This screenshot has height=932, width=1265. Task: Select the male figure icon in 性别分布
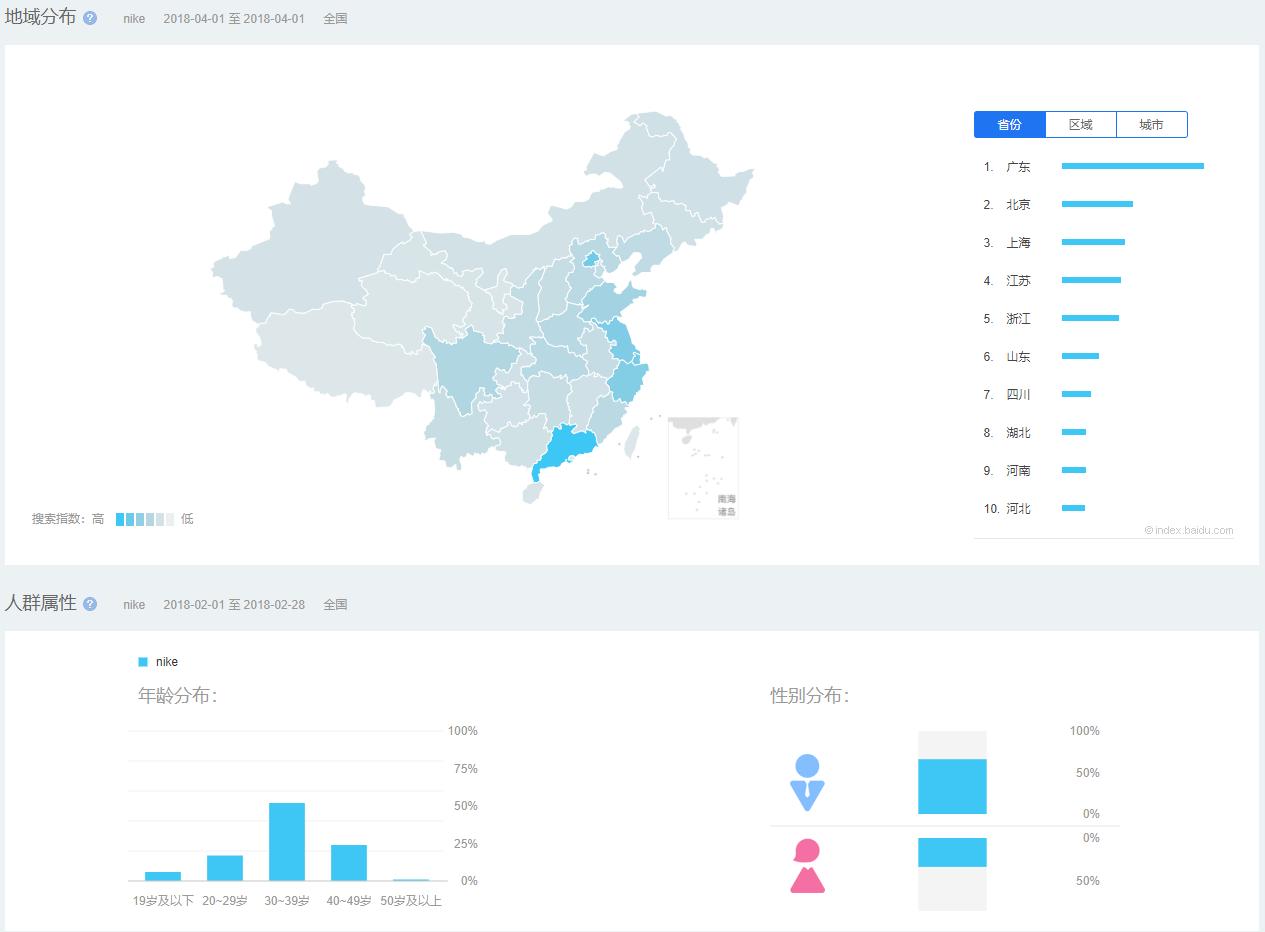[x=808, y=783]
